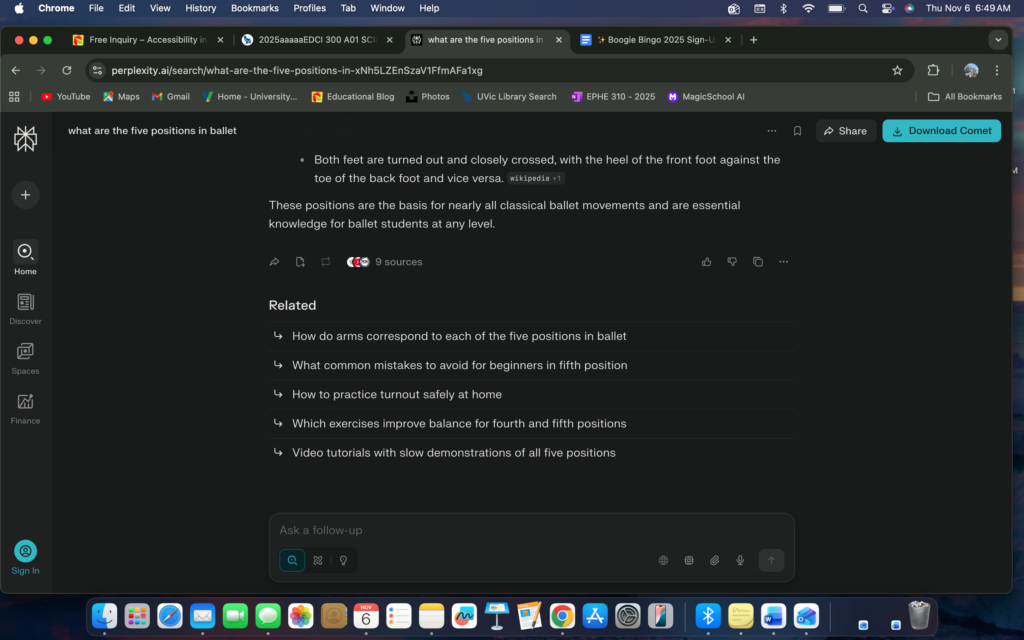This screenshot has width=1024, height=640.
Task: Click the attach file paperclip icon
Action: pyautogui.click(x=715, y=561)
